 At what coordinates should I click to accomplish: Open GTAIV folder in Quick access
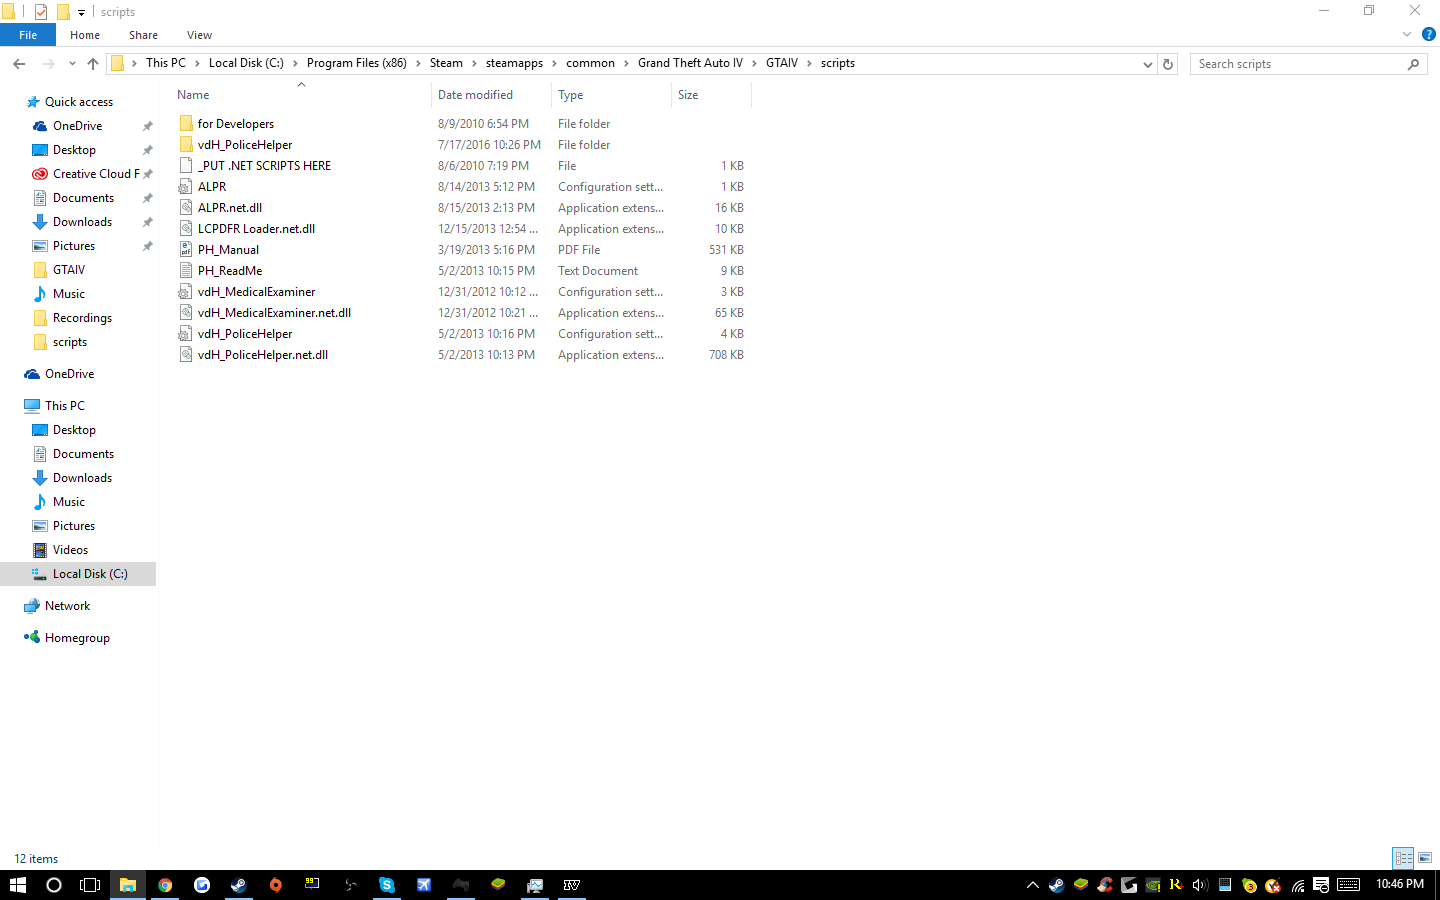[69, 270]
